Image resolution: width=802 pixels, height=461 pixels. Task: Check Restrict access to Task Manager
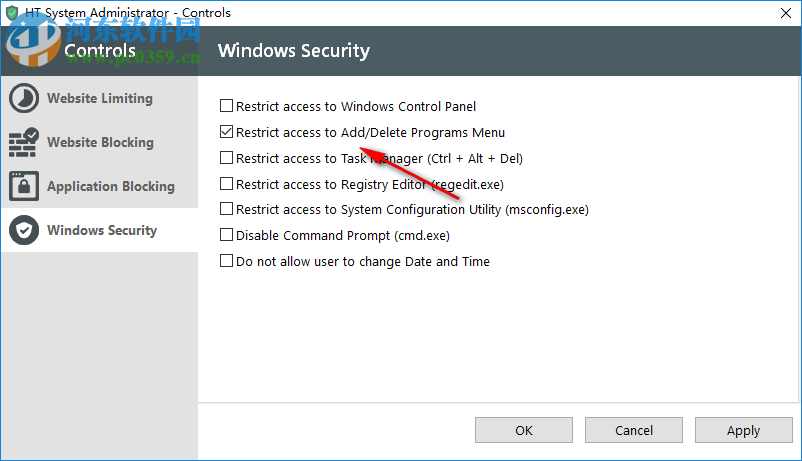point(227,158)
